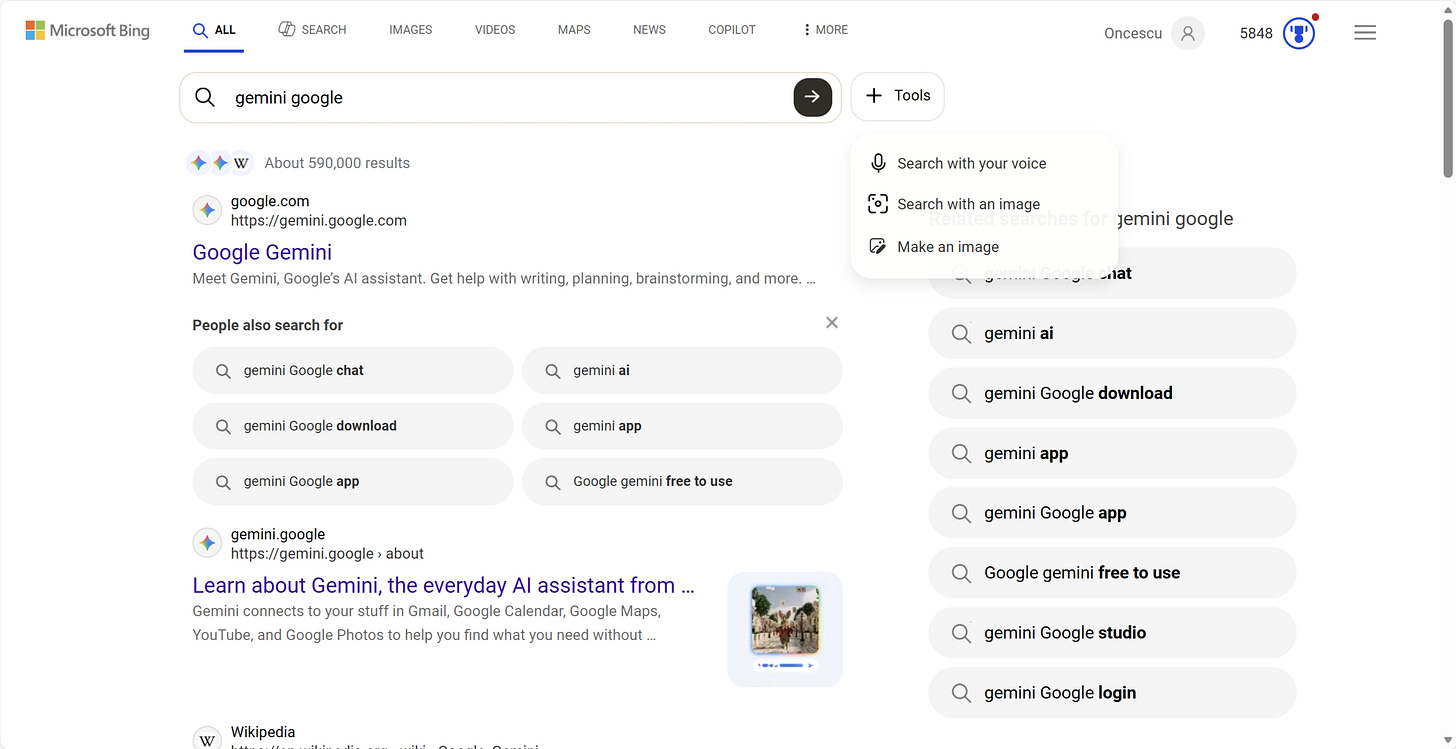Switch to the COPILOT tab

(x=732, y=30)
